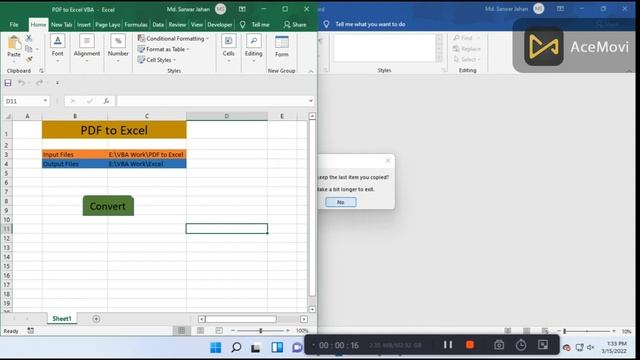The height and width of the screenshot is (360, 640).
Task: Open the Format as Table menu
Action: (164, 49)
